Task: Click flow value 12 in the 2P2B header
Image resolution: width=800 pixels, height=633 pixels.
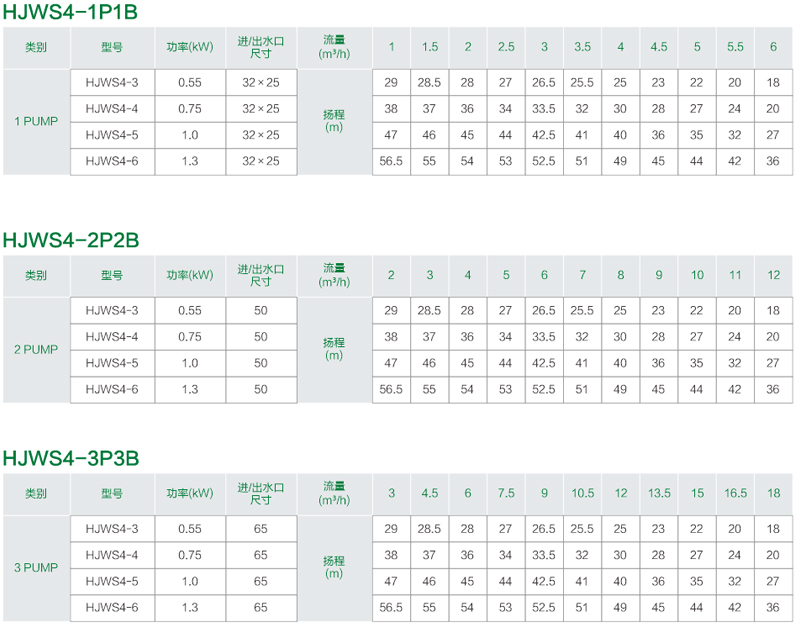Action: (773, 275)
